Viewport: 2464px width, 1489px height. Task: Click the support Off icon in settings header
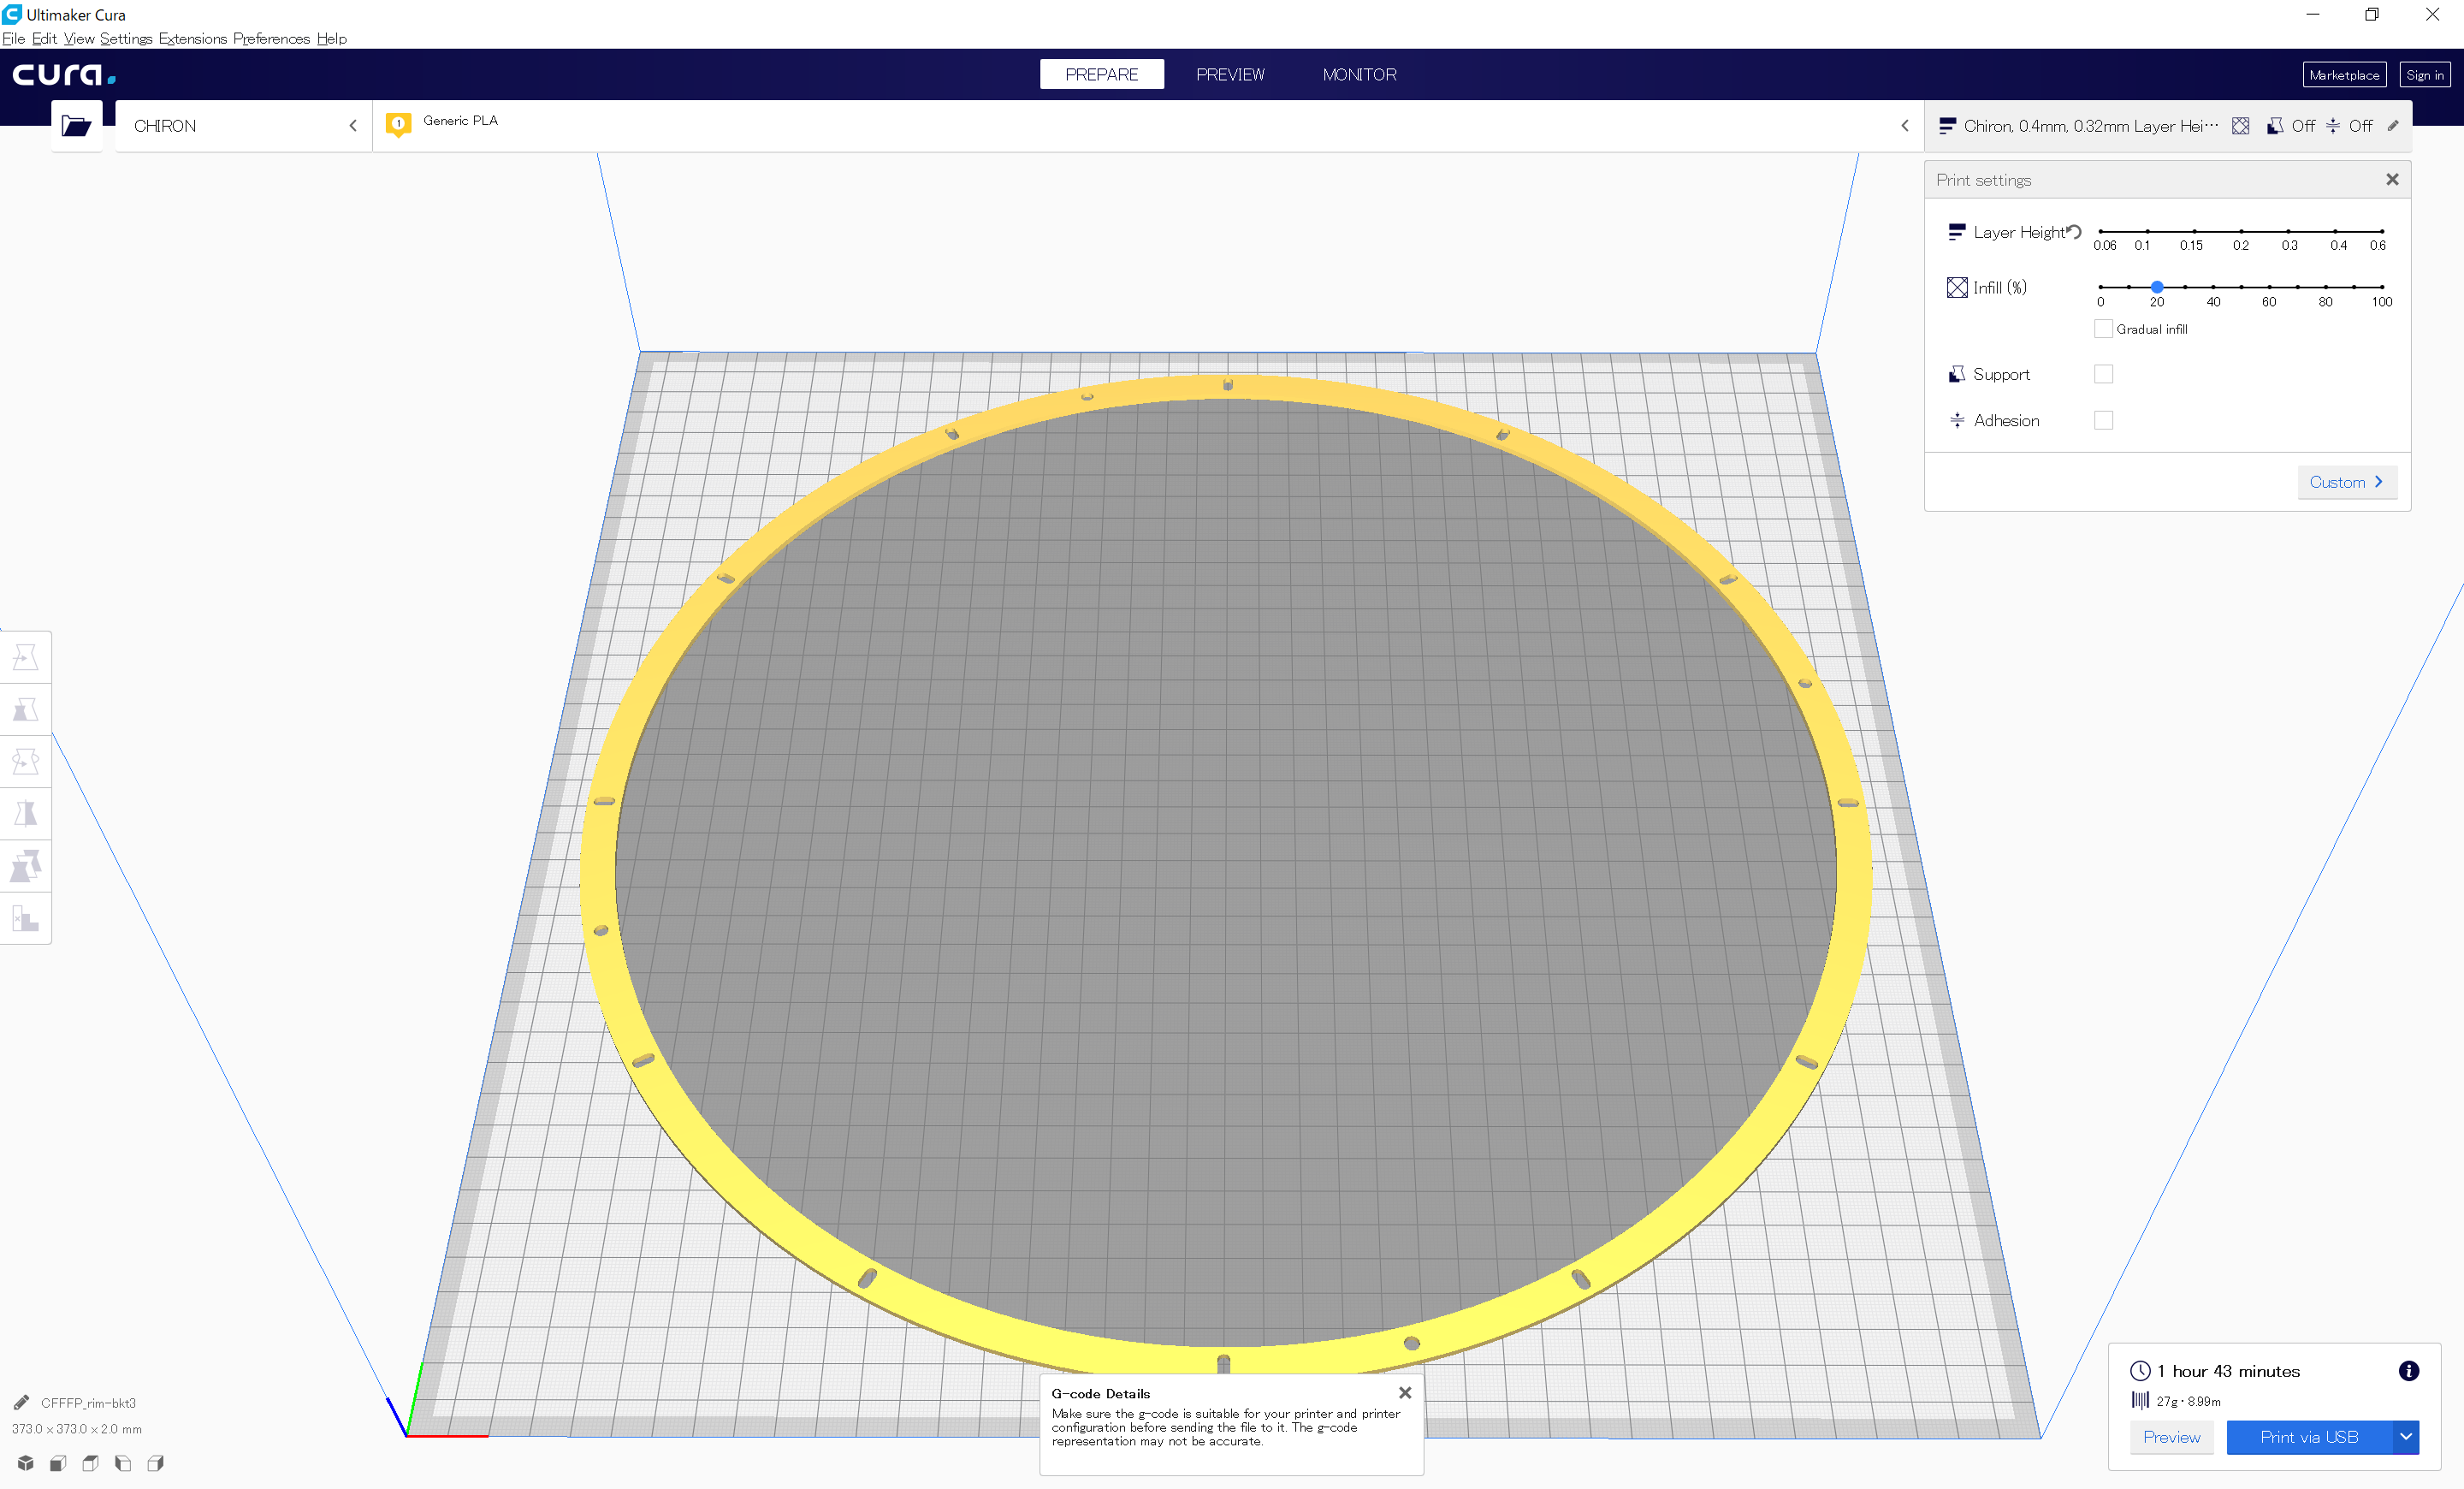point(2274,126)
